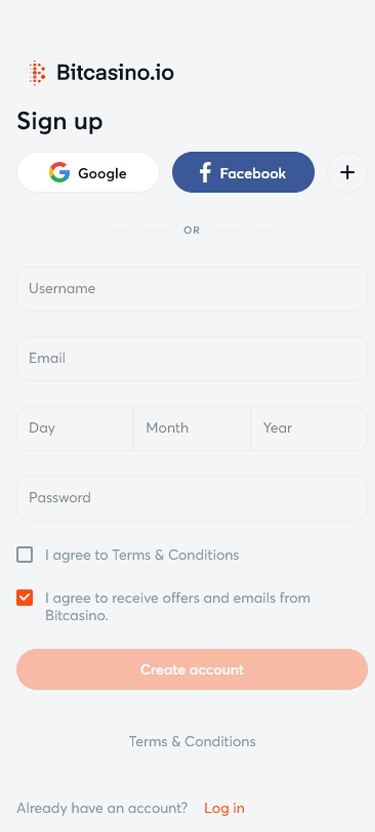Screen dimensions: 375x832
Task: Open the Terms & Conditions link below the button
Action: click(x=192, y=741)
